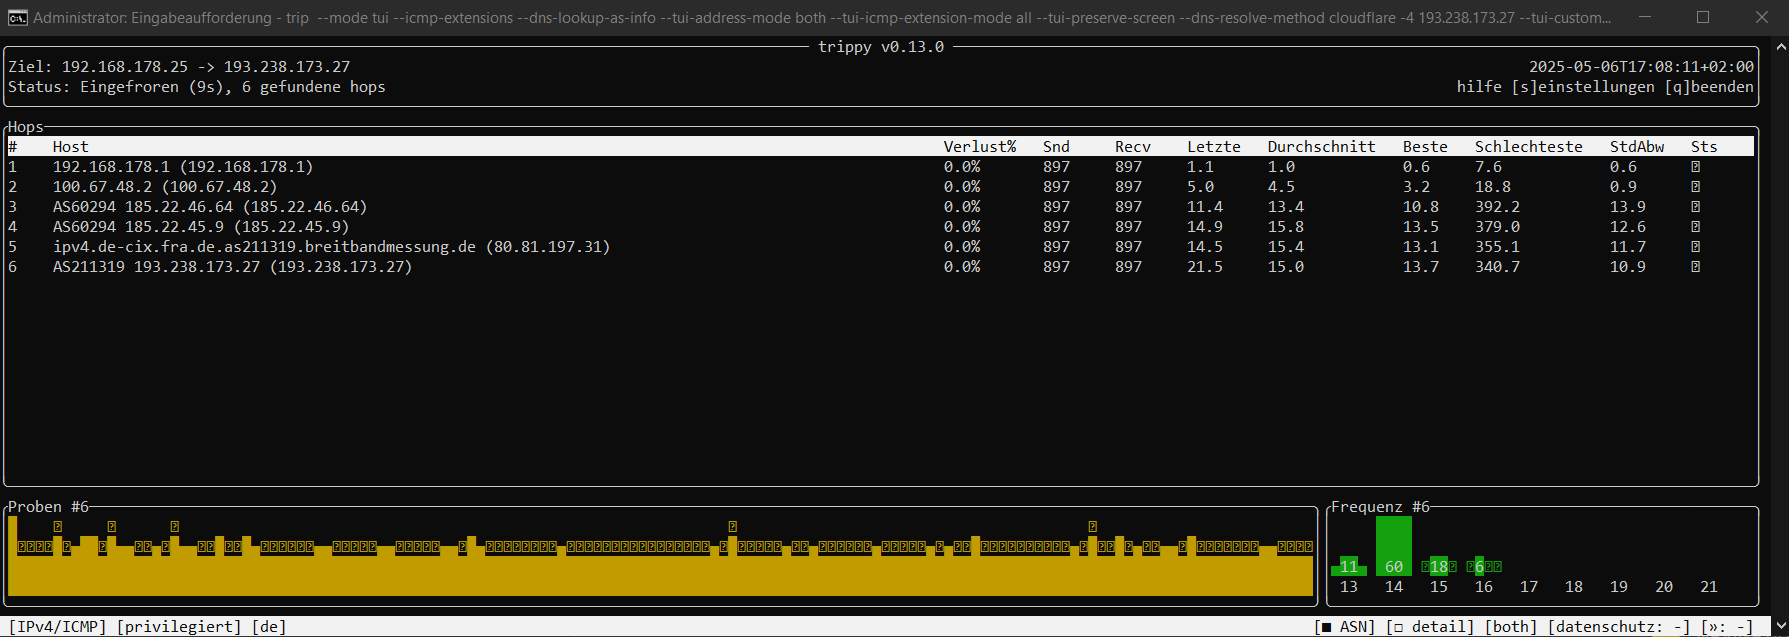1789x637 pixels.
Task: Click the timestamp 2025-05-06T17:08:11+02:00
Action: (x=1641, y=67)
